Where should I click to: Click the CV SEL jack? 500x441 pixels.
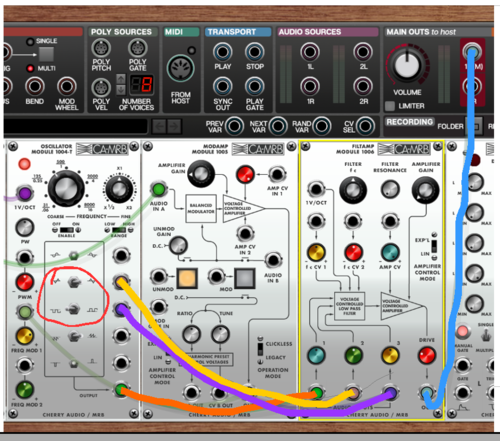[x=365, y=126]
